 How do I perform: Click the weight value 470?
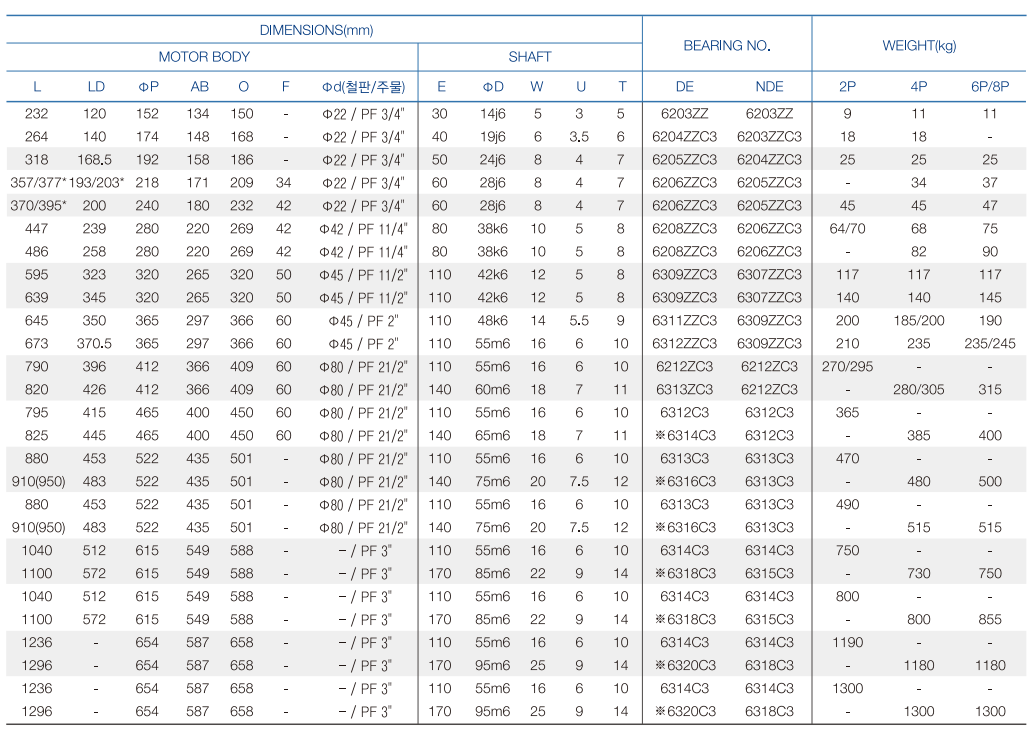click(847, 459)
